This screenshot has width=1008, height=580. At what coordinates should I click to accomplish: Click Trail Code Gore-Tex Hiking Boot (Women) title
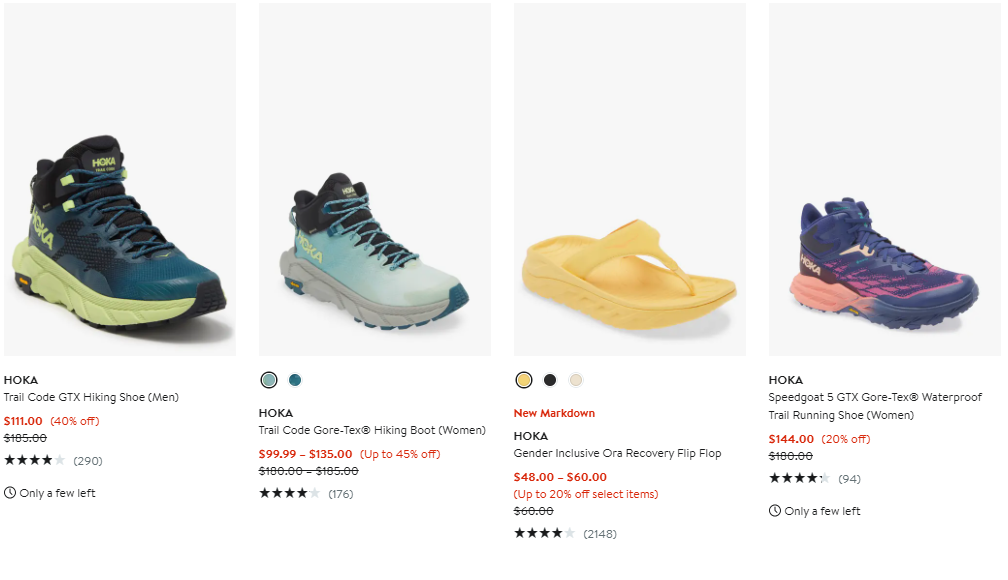point(372,430)
